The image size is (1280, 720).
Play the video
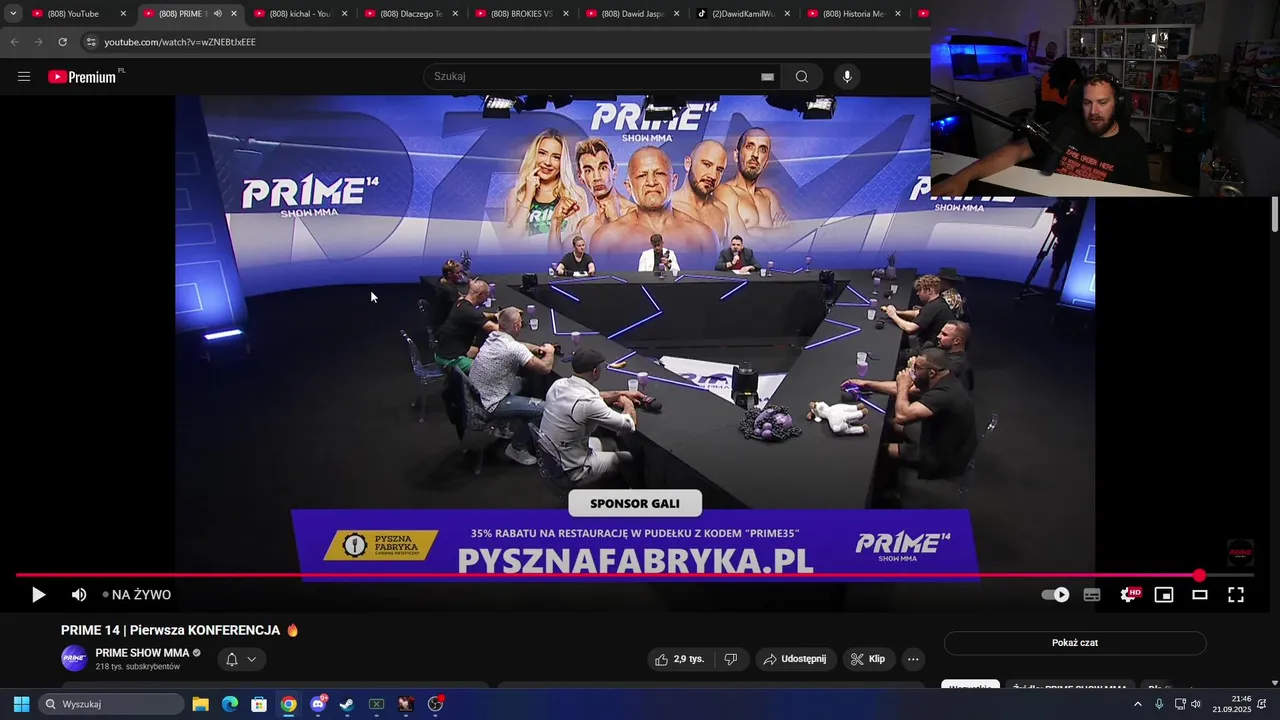coord(38,595)
